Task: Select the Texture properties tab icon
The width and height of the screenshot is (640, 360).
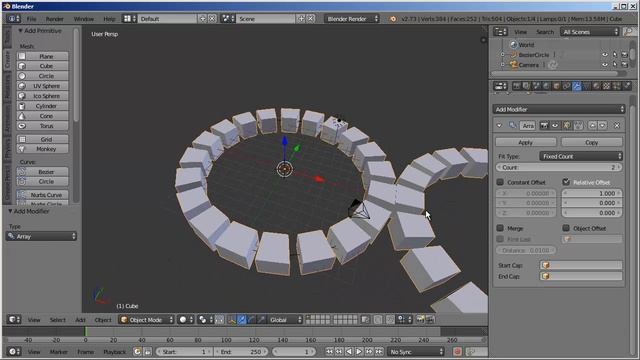Action: (x=607, y=86)
